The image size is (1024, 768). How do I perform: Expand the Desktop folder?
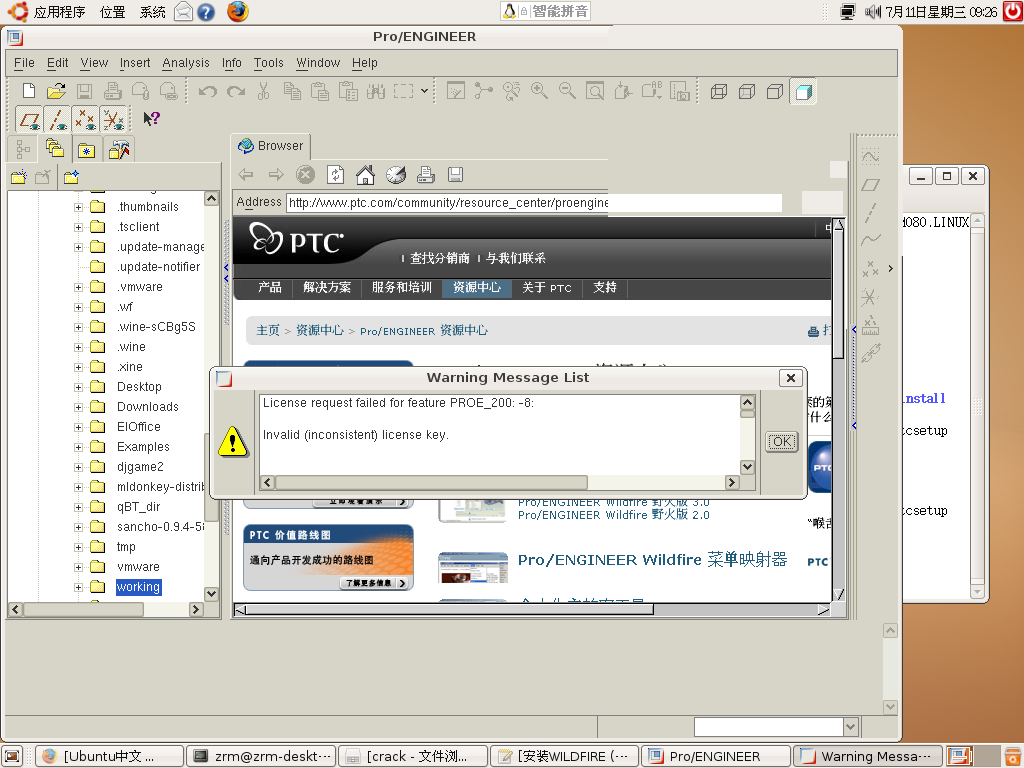pos(78,387)
